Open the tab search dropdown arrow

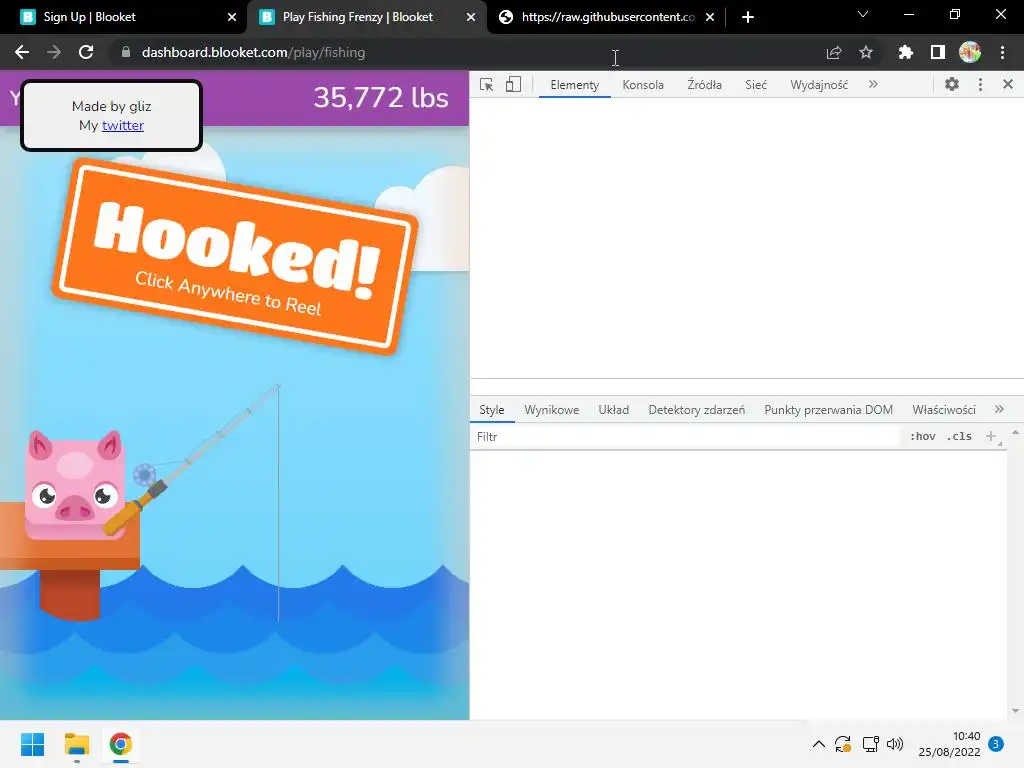pyautogui.click(x=863, y=14)
